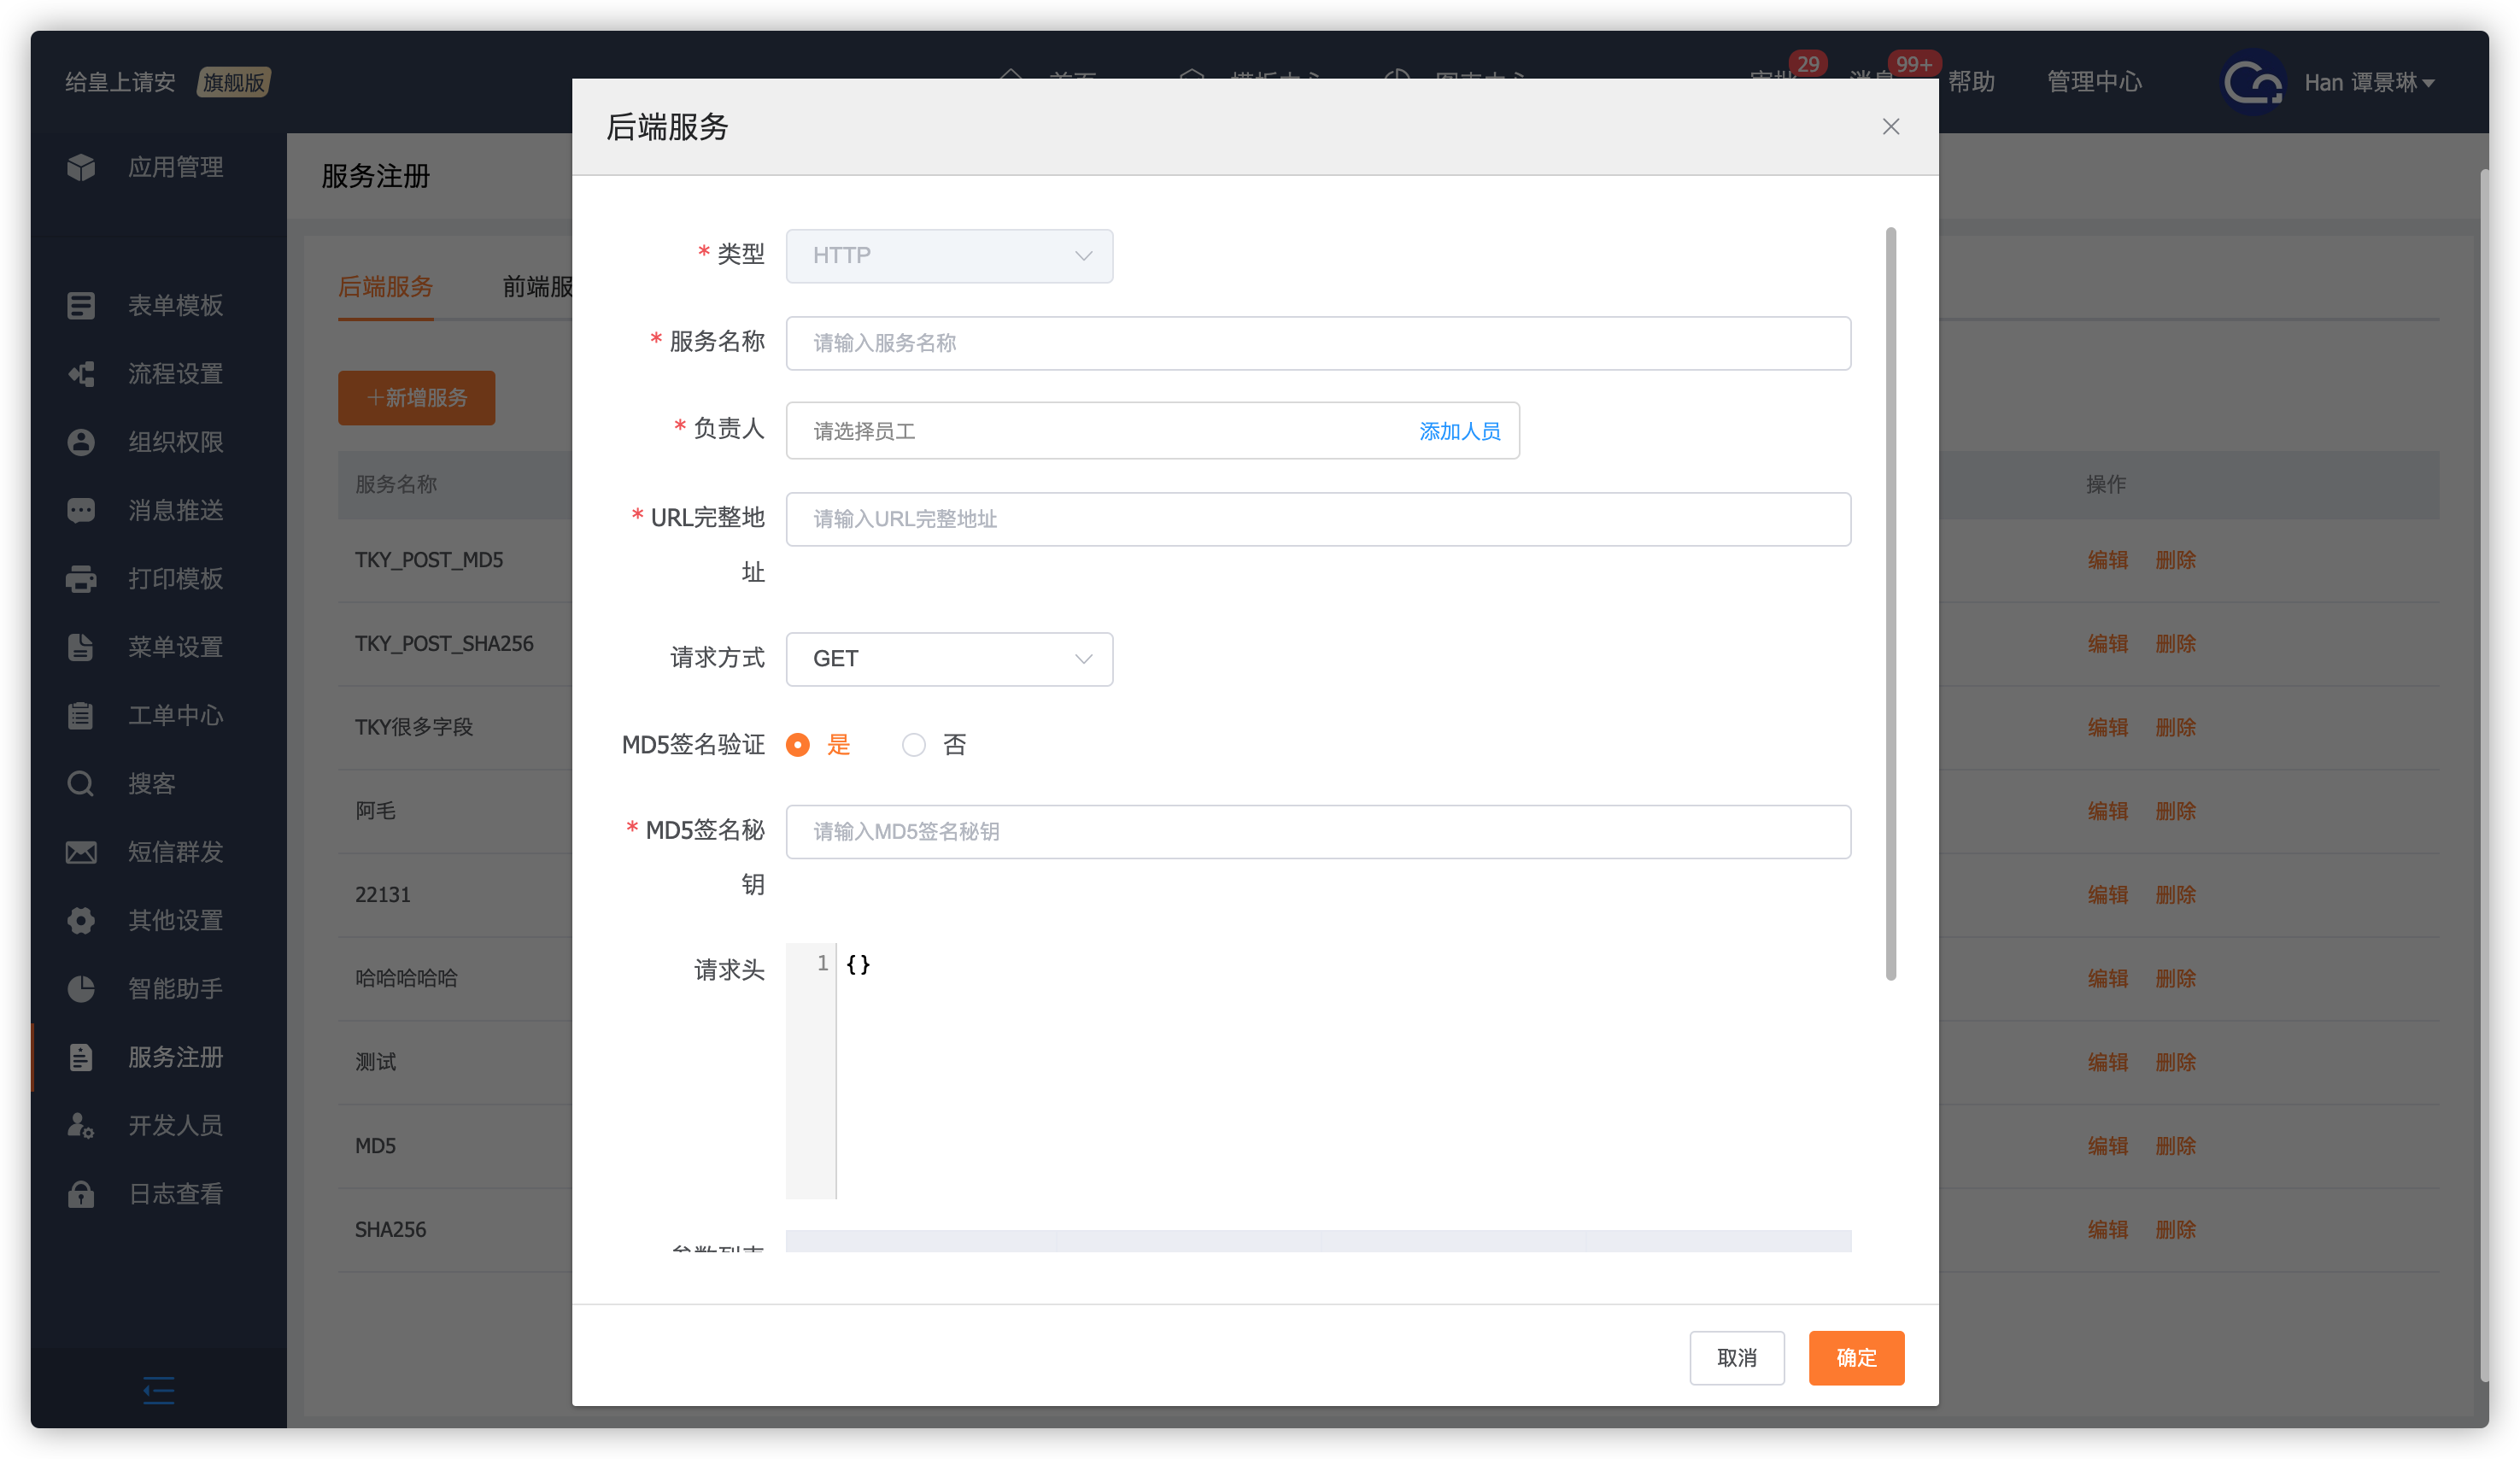Viewport: 2520px width, 1459px height.
Task: Click the 表单模板 sidebar icon
Action: tap(81, 305)
